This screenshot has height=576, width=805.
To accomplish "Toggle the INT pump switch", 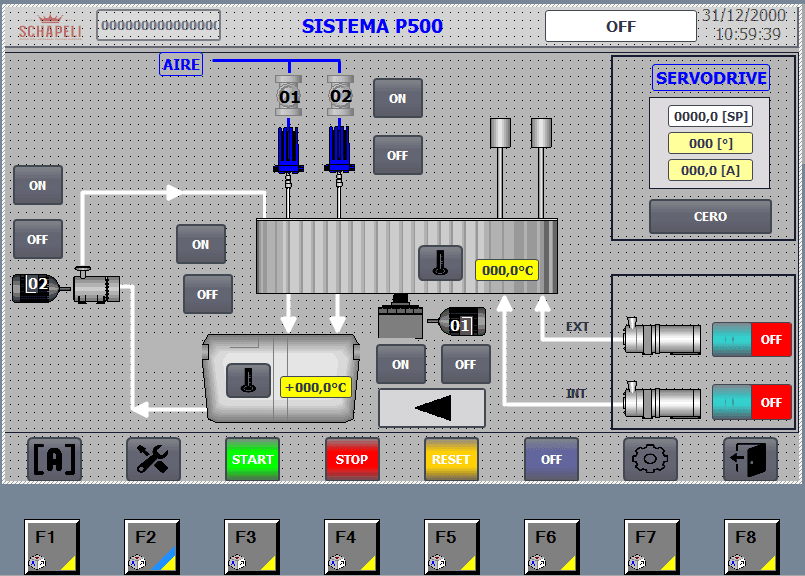I will 752,402.
